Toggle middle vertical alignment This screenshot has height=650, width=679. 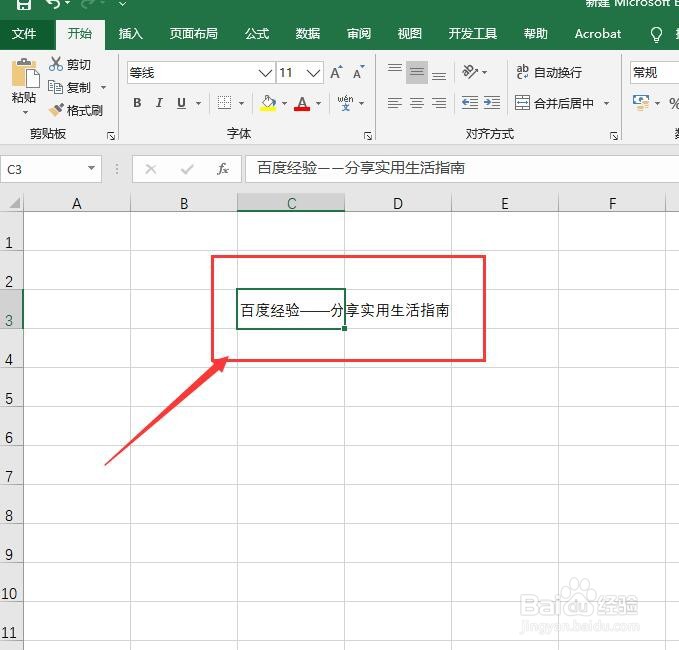pos(417,72)
